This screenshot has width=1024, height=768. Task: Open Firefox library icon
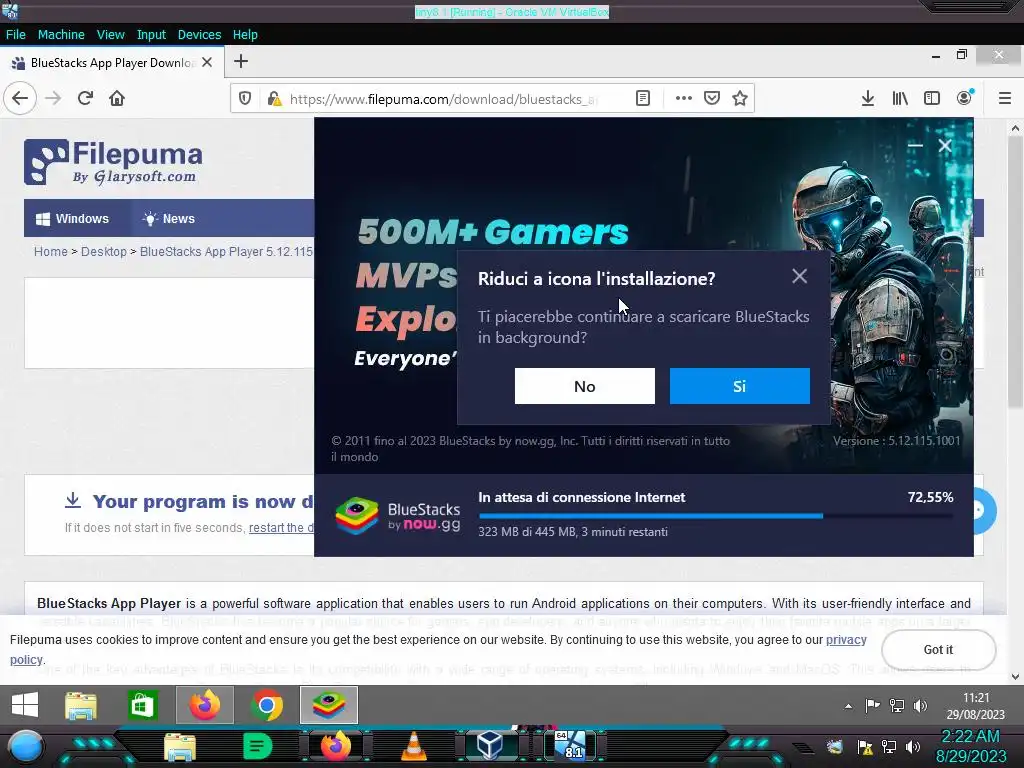pos(900,99)
